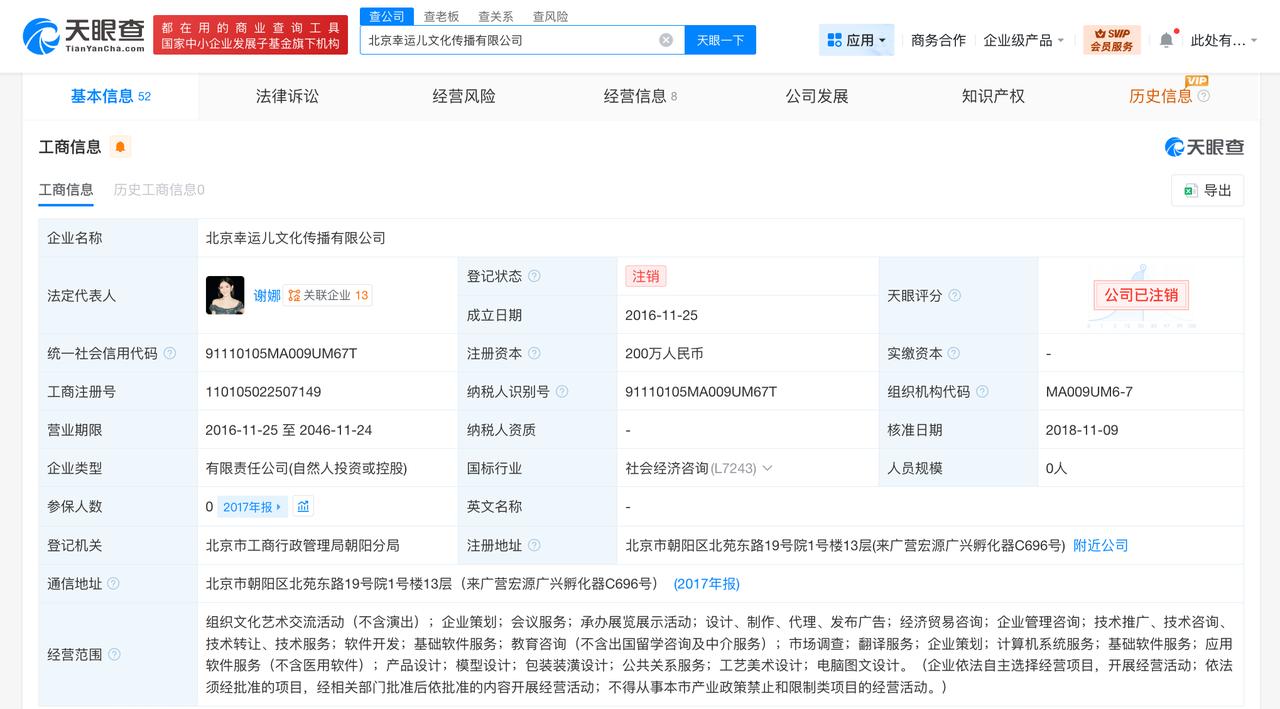
Task: Click help icon beside 注册资本
Action: point(534,353)
